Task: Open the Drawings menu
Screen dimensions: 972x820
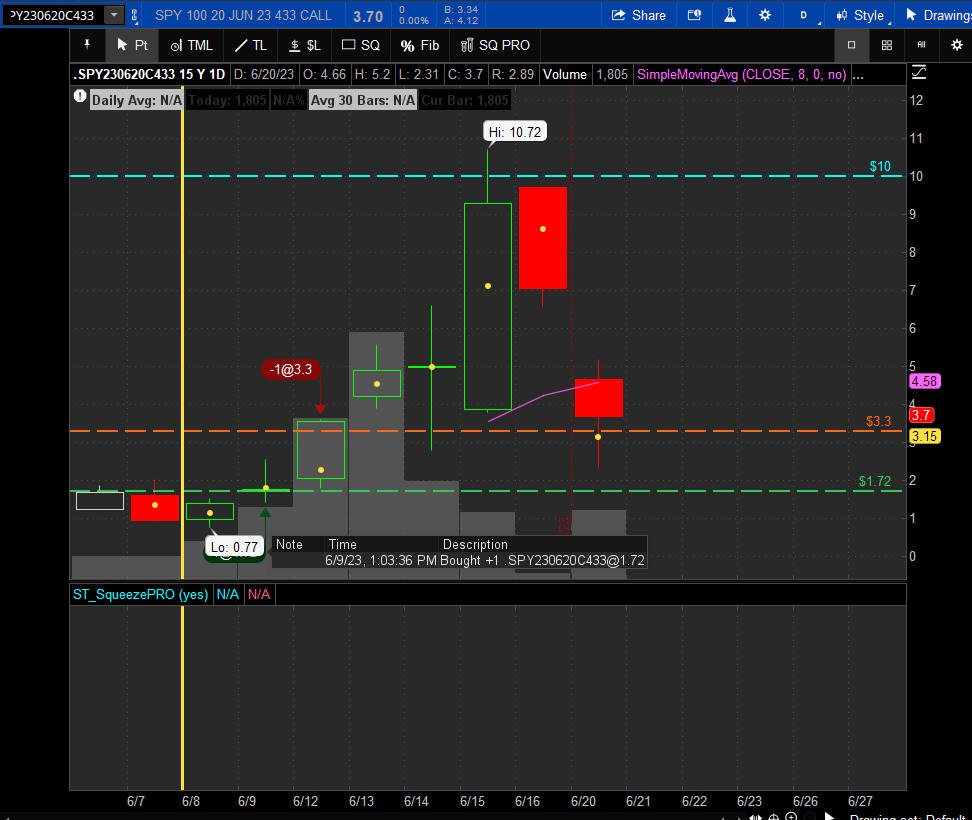Action: coord(937,15)
